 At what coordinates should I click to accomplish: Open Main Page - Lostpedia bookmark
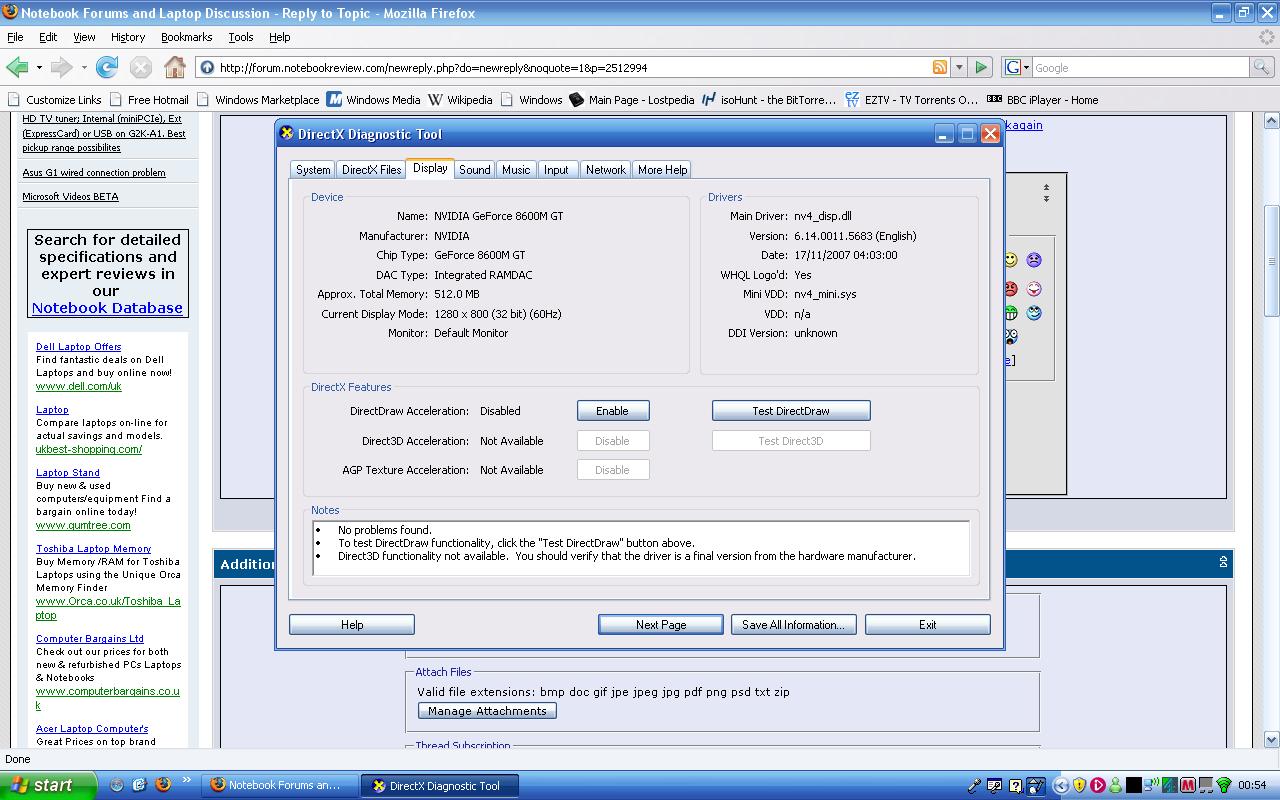click(632, 100)
